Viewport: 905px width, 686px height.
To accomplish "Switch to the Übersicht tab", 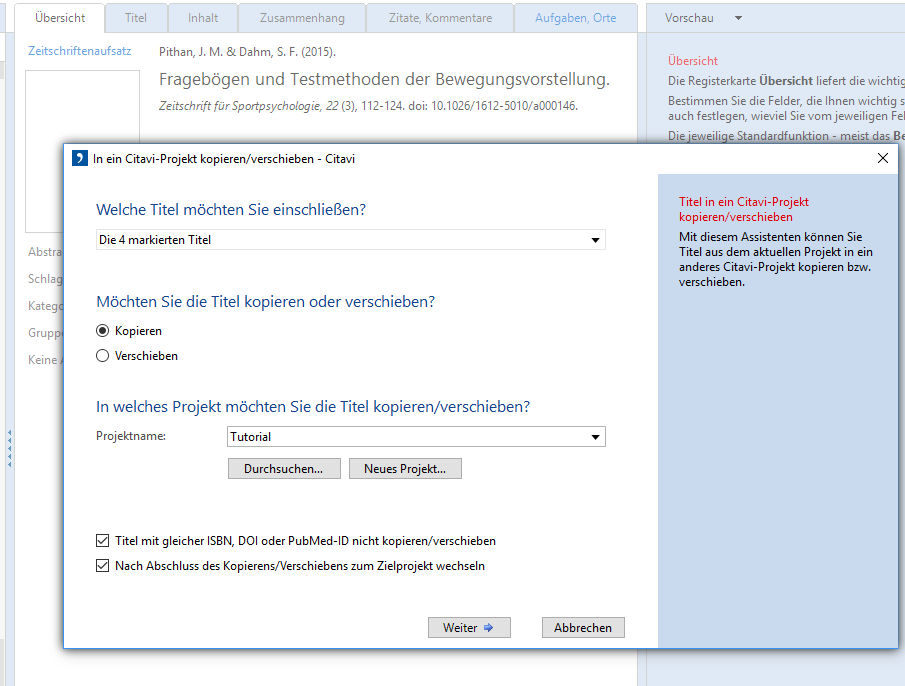I will click(60, 18).
